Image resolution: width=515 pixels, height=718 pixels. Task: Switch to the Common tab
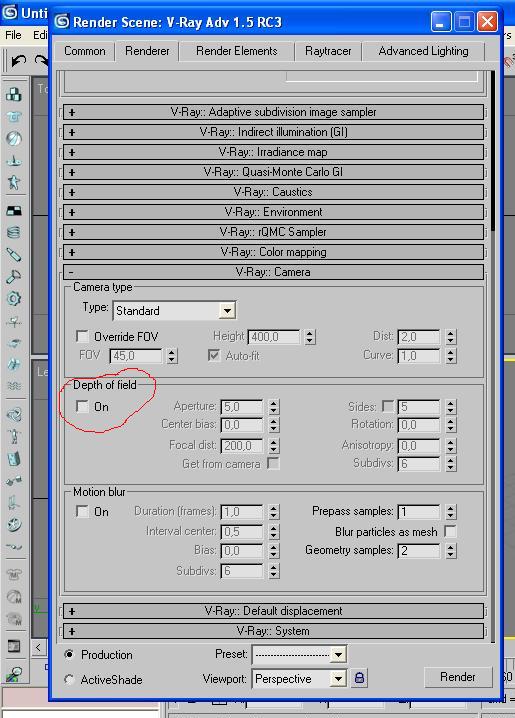pos(85,51)
